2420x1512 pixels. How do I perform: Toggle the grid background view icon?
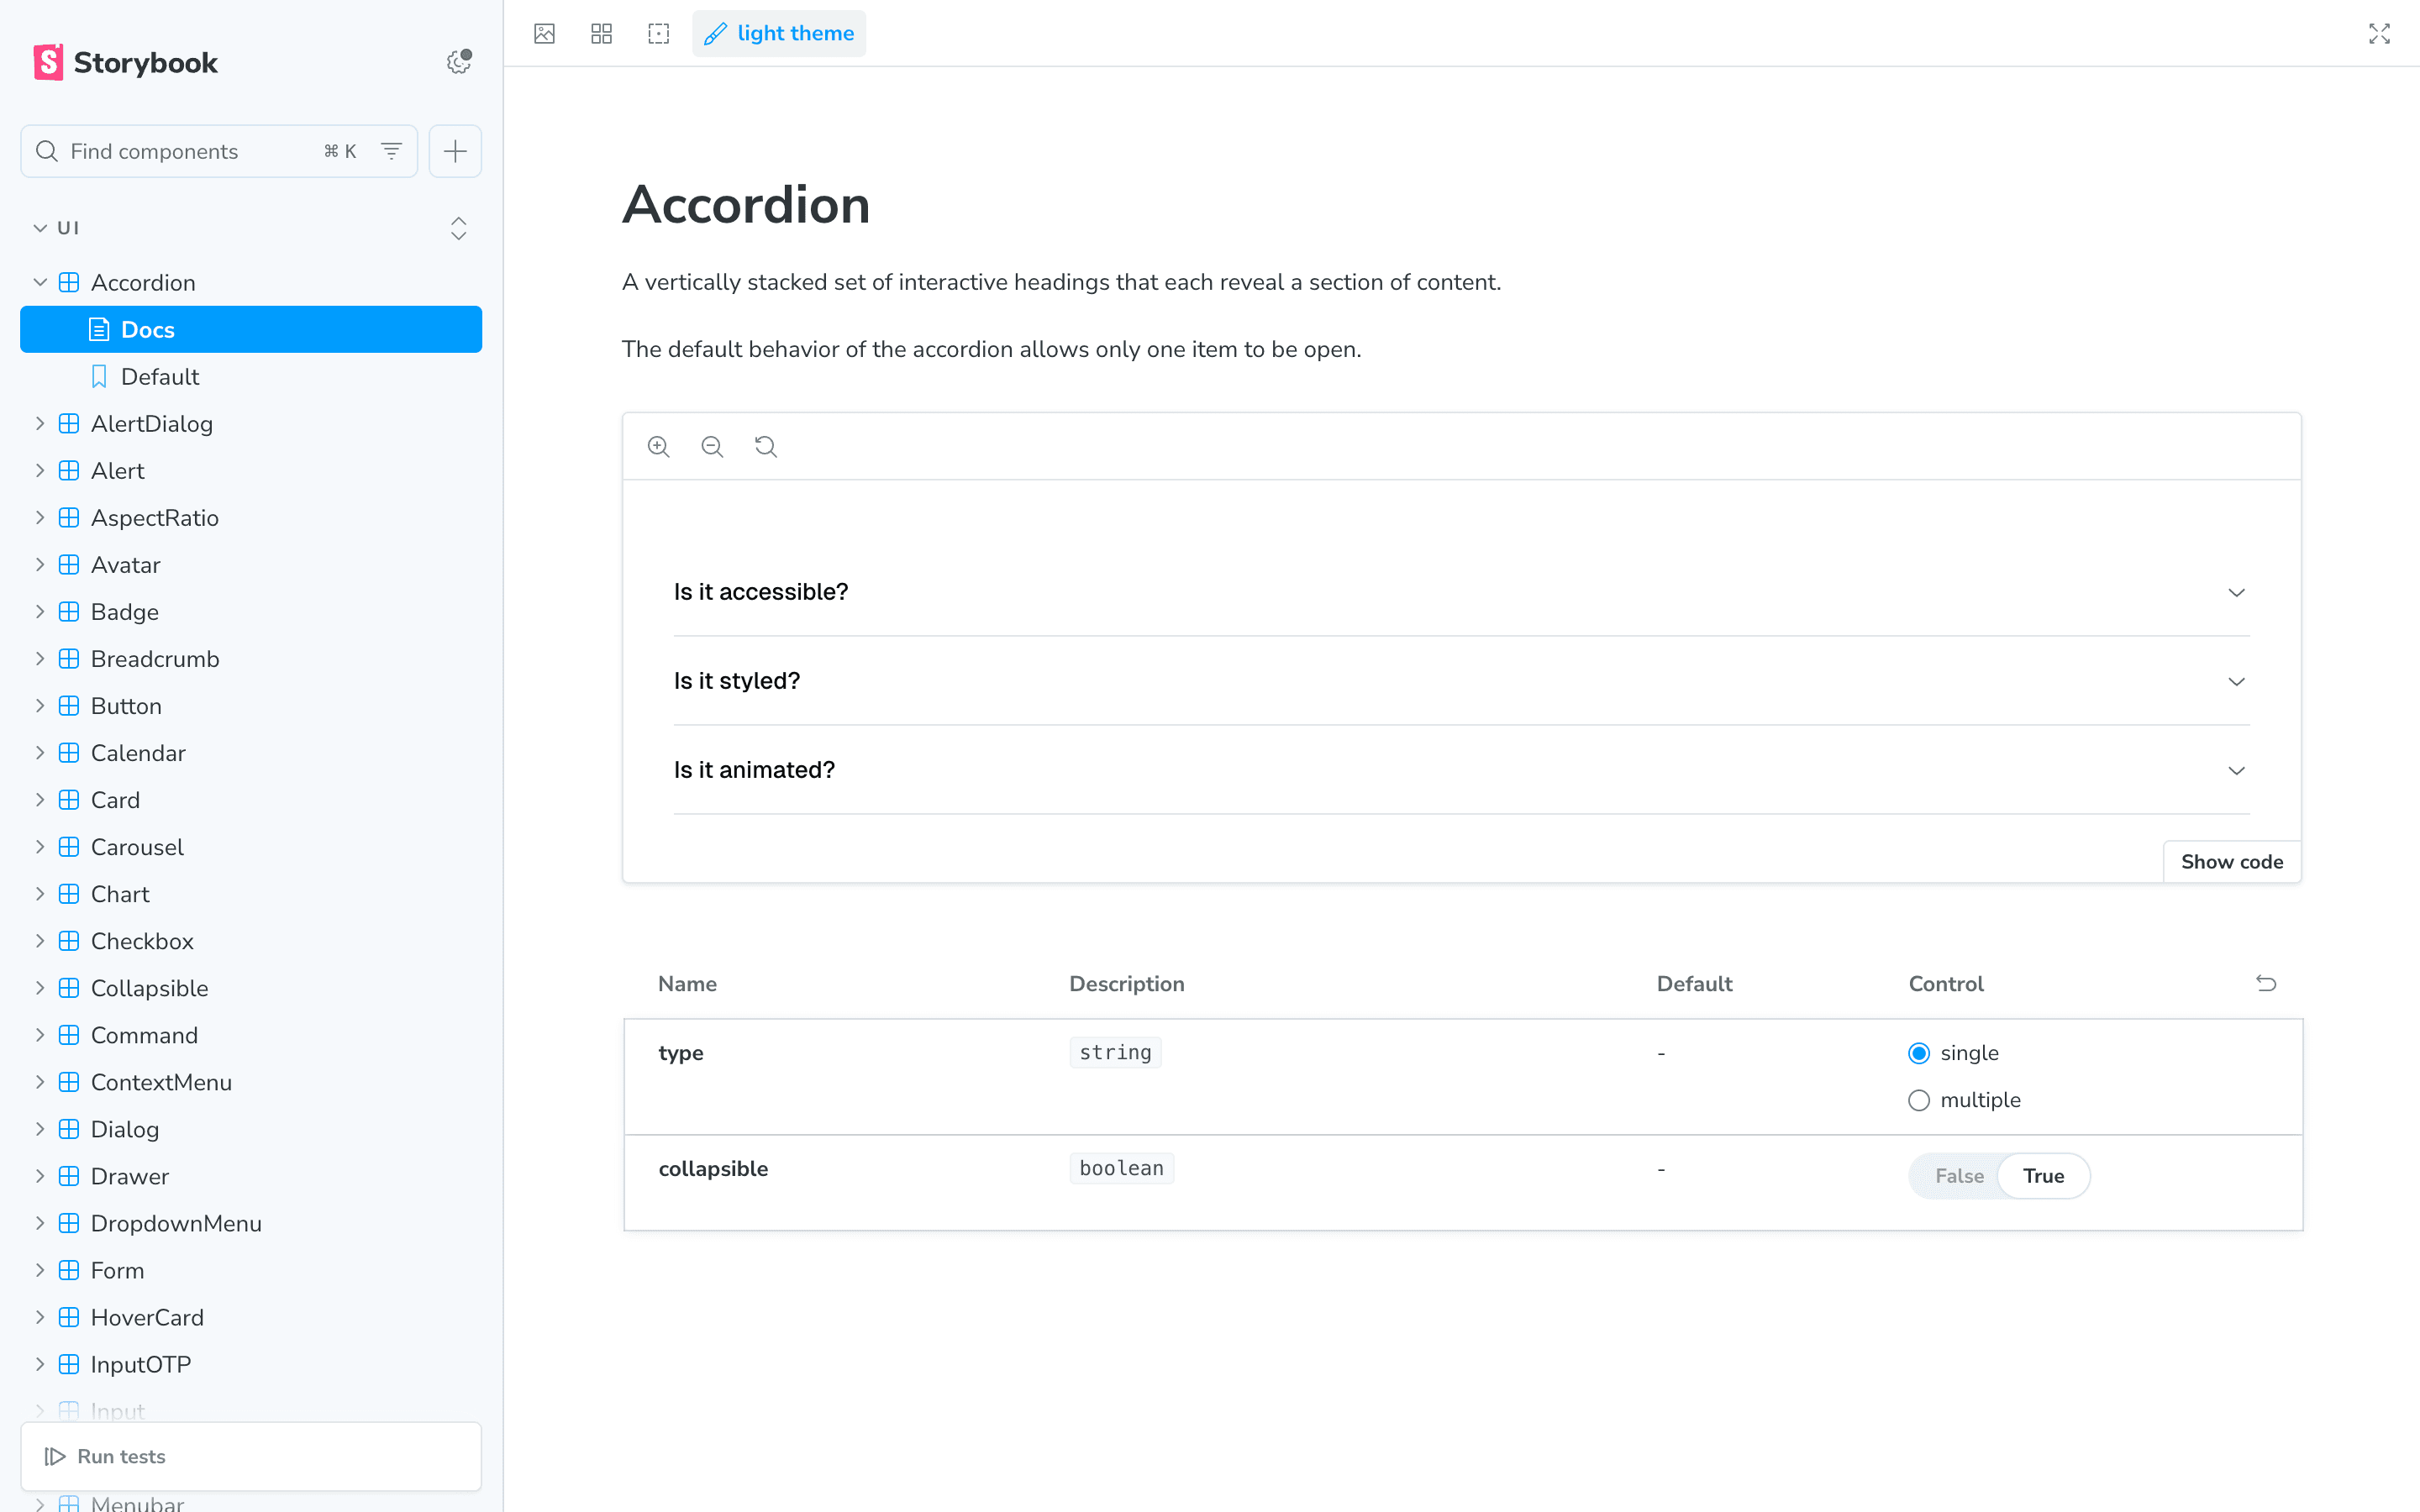pyautogui.click(x=601, y=33)
